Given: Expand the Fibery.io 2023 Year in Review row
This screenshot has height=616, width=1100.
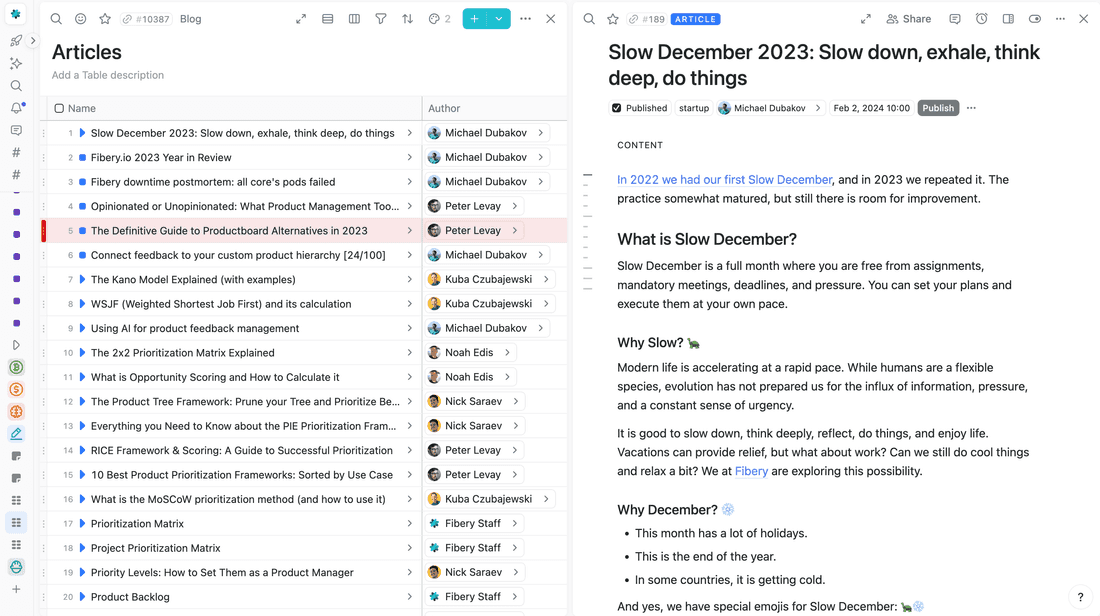Looking at the screenshot, I should (x=409, y=157).
